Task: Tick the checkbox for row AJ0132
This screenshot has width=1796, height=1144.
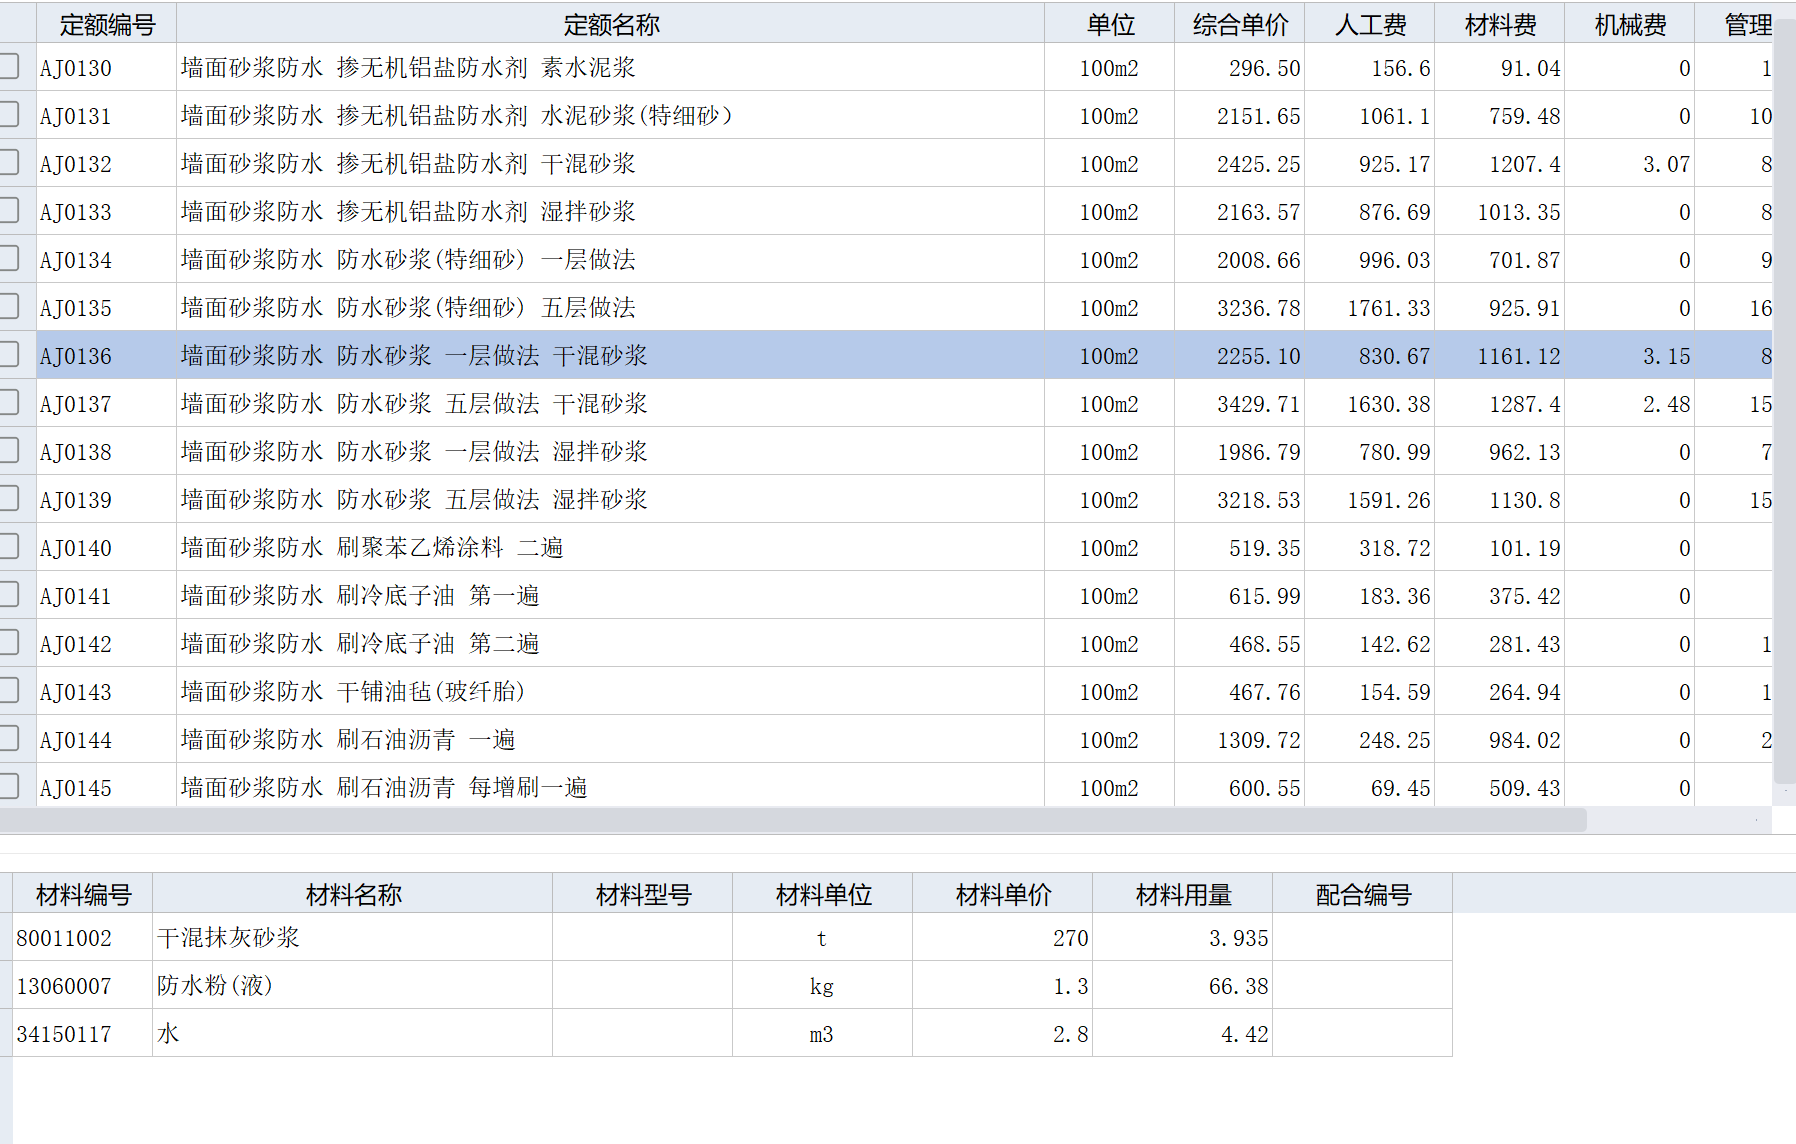Action: pos(9,163)
